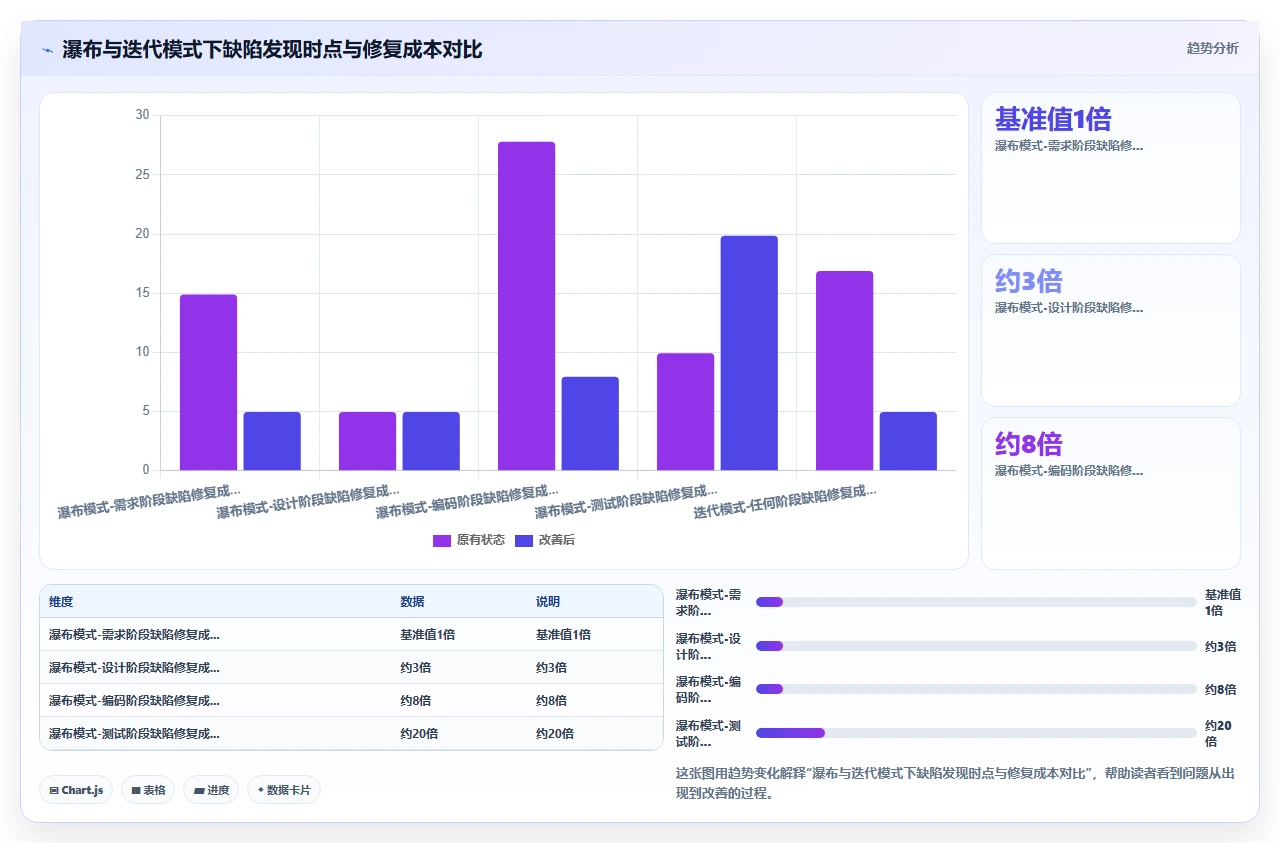Viewport: 1280px width, 843px height.
Task: Click the 瀑布模式-需求阶… progress bar
Action: click(x=976, y=602)
